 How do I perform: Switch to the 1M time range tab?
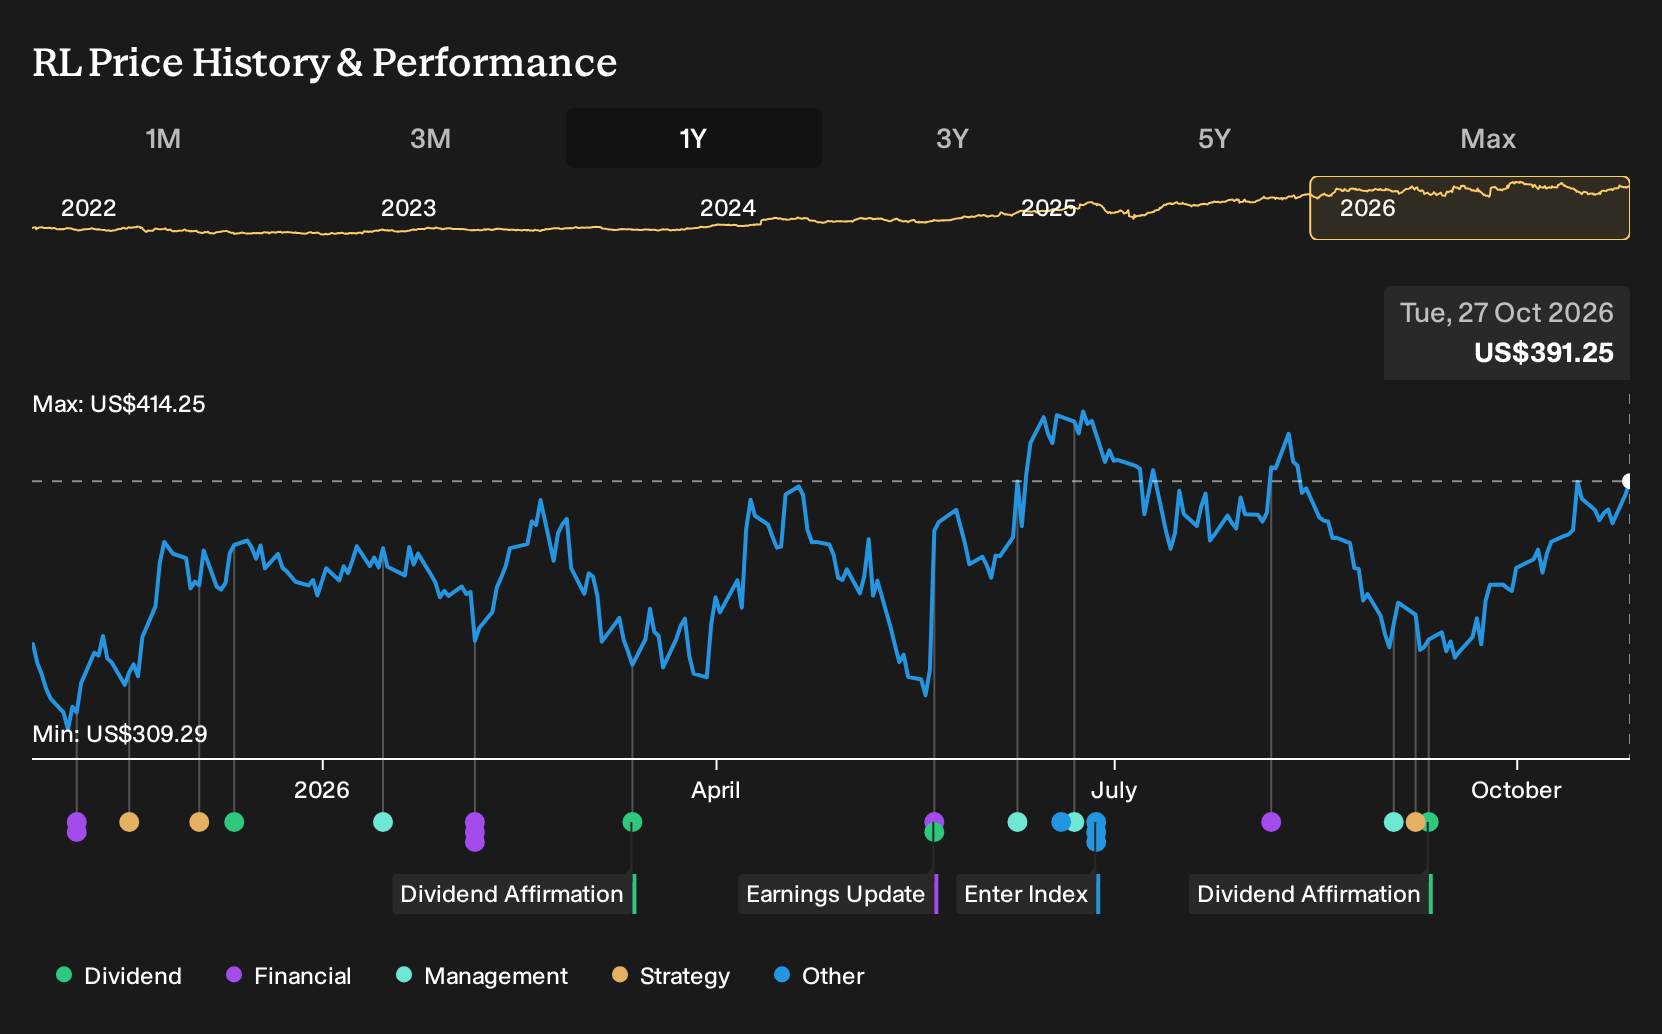pos(163,138)
